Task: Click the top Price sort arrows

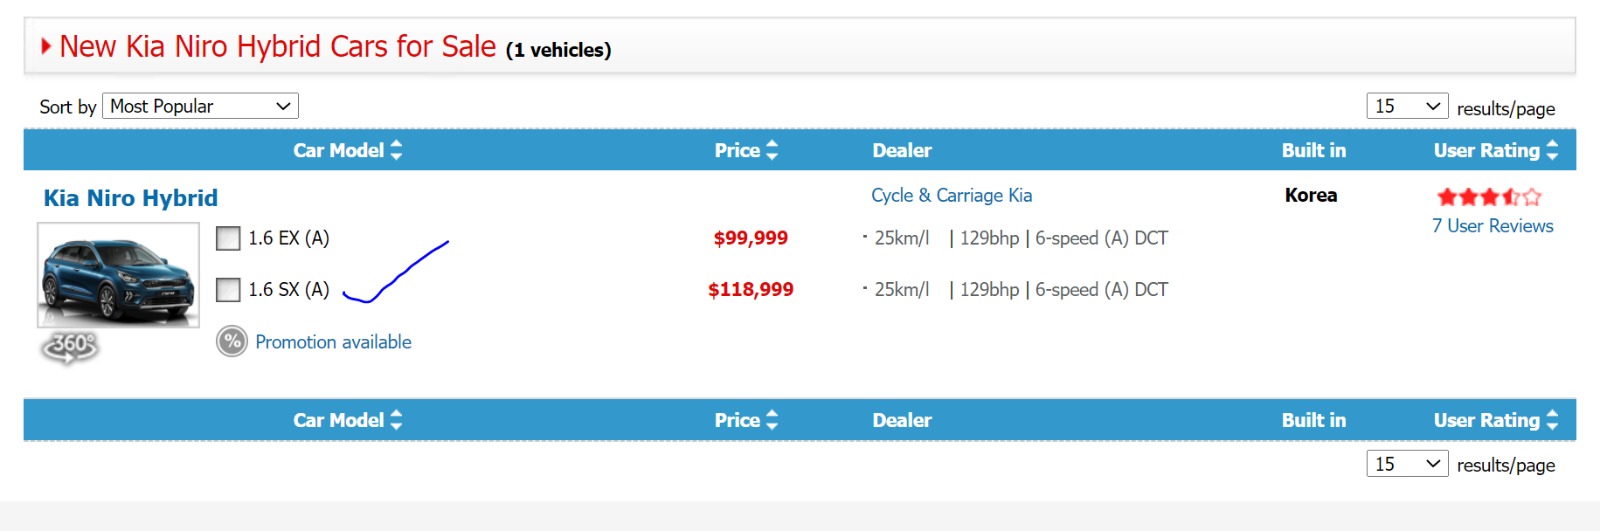Action: point(772,150)
